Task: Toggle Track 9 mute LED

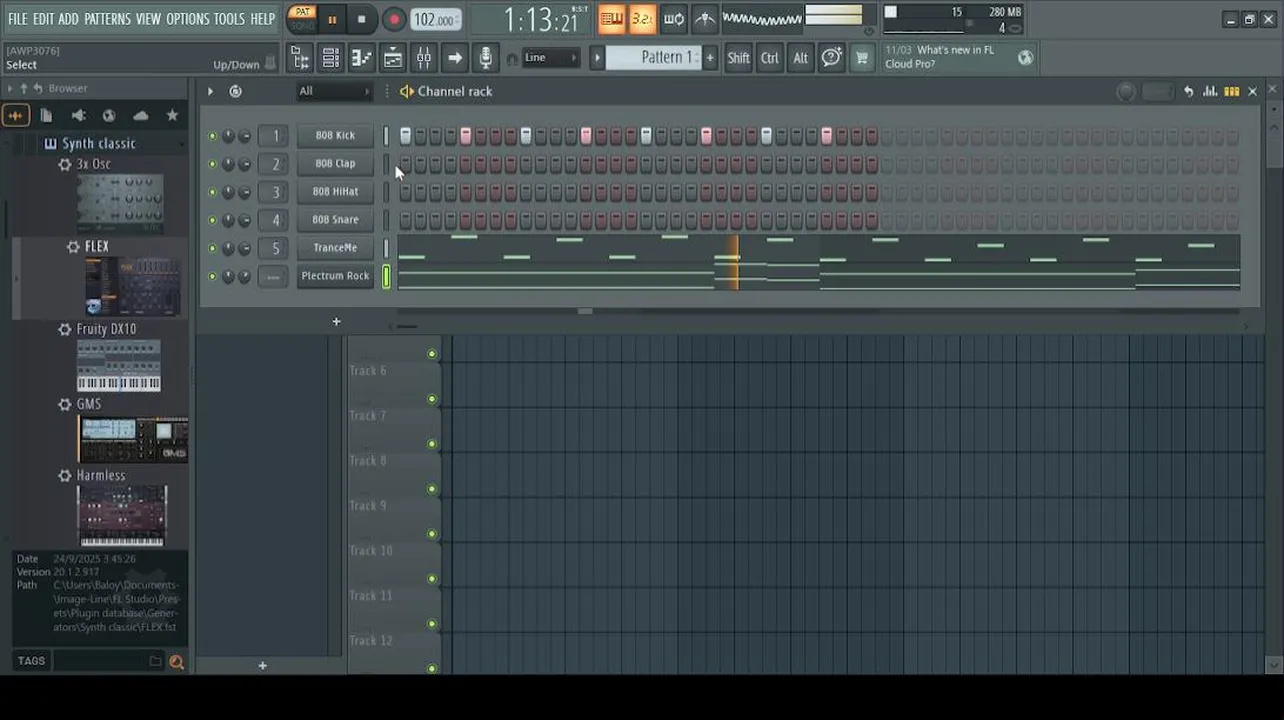Action: point(432,534)
